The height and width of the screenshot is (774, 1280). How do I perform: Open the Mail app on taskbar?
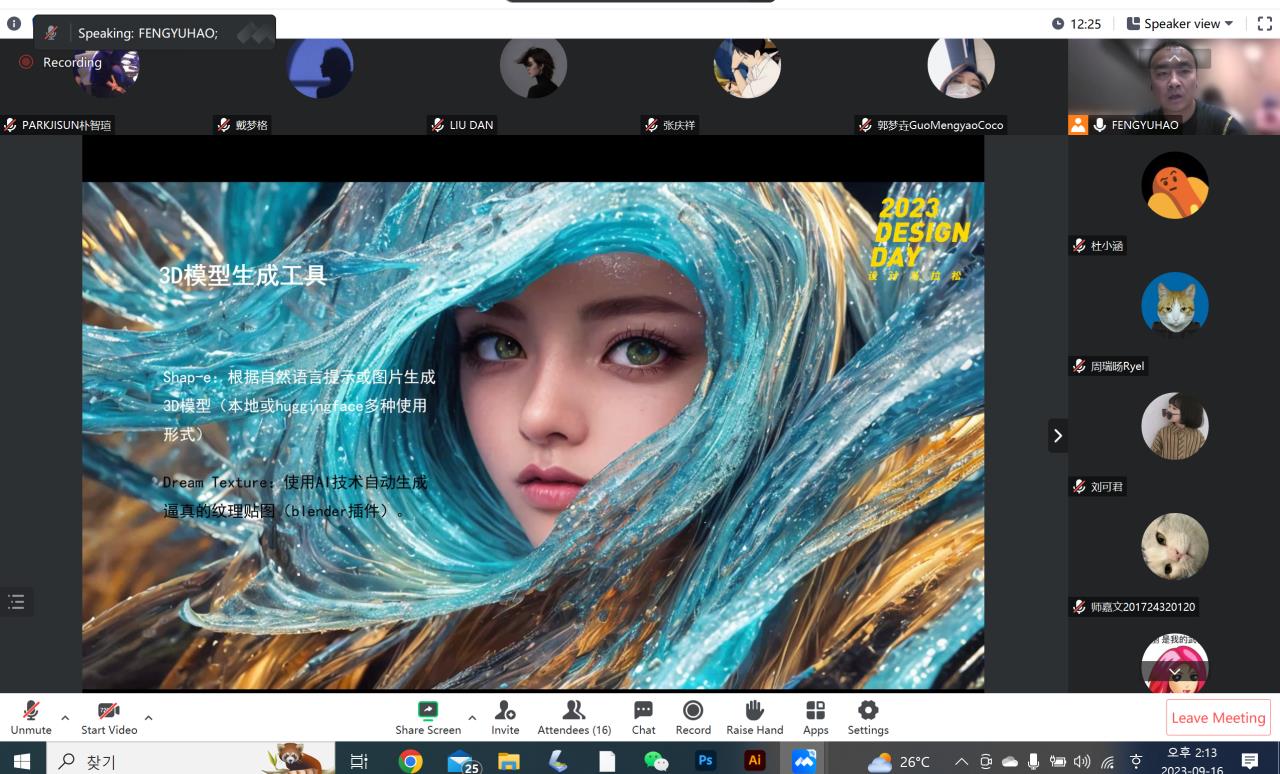[462, 762]
